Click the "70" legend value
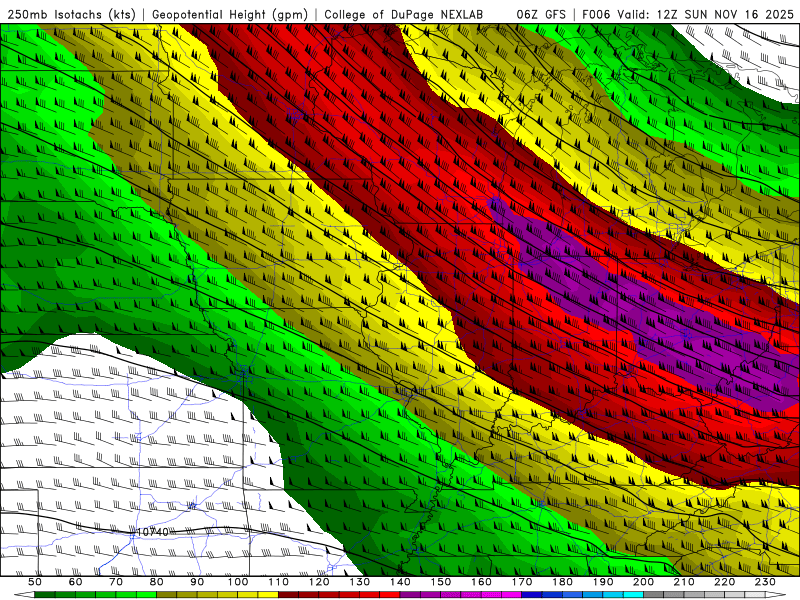 pyautogui.click(x=116, y=582)
